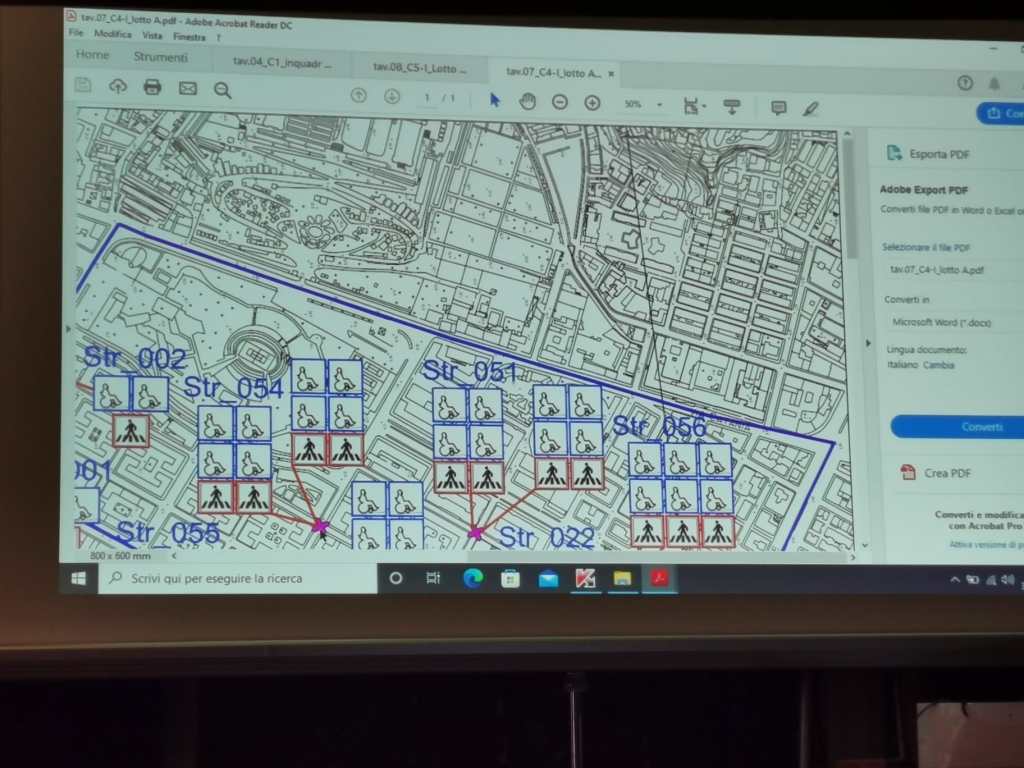This screenshot has width=1024, height=768.
Task: Open the Modifica menu
Action: coord(113,34)
